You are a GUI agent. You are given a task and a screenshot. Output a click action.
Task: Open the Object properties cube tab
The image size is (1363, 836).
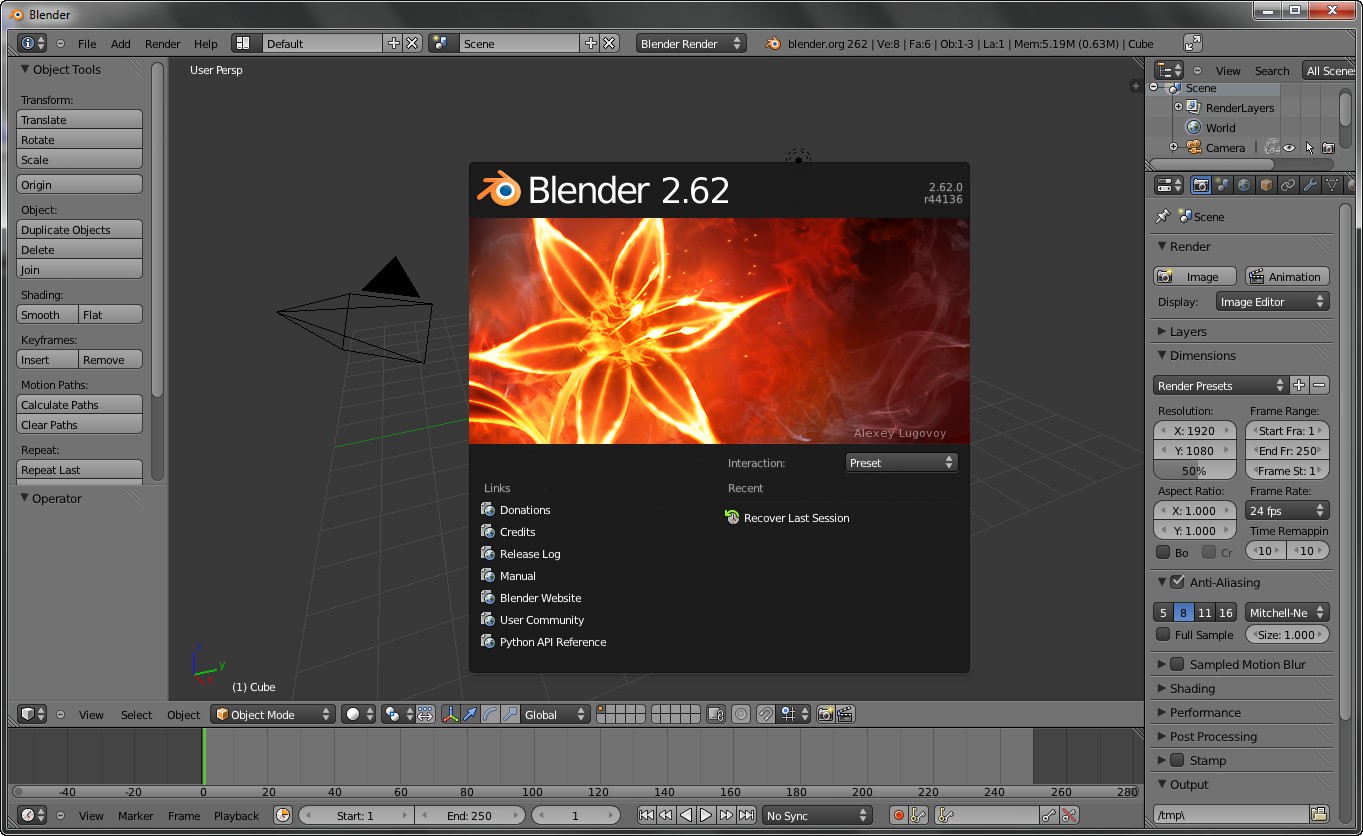point(1266,185)
